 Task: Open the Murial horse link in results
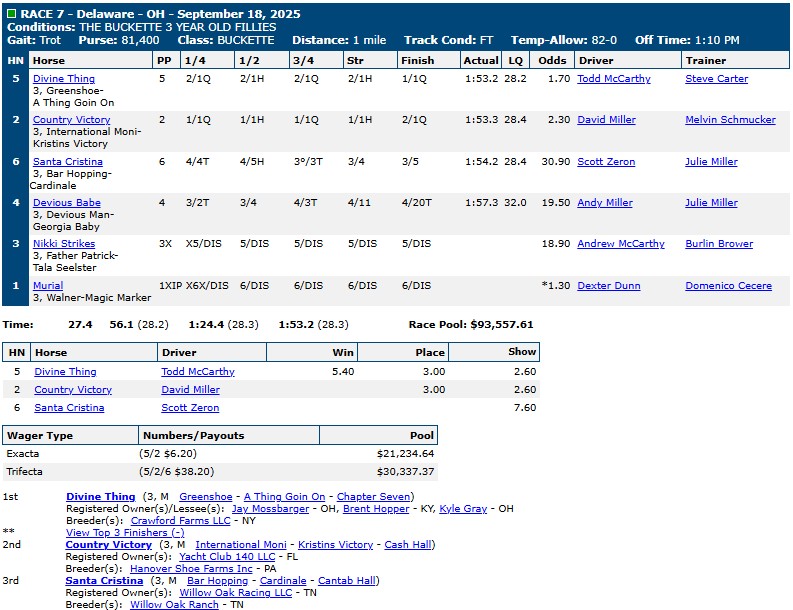coord(48,286)
